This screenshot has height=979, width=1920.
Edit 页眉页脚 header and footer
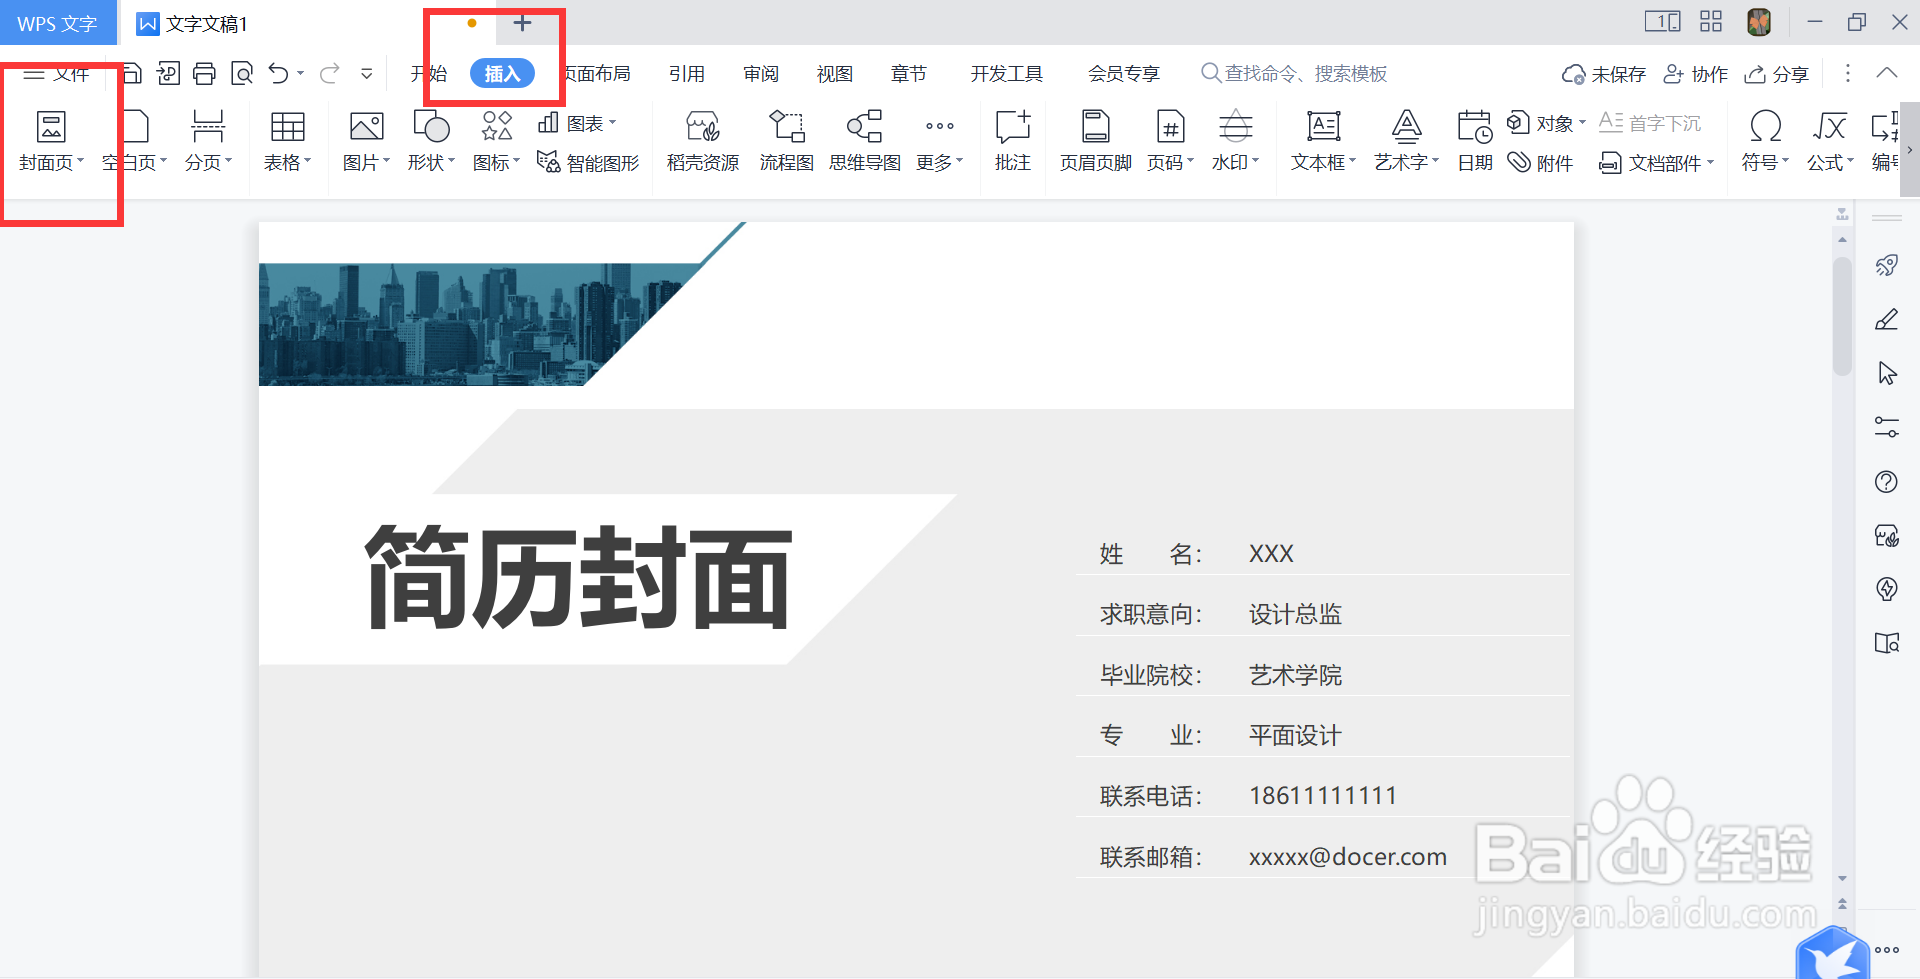pyautogui.click(x=1096, y=141)
